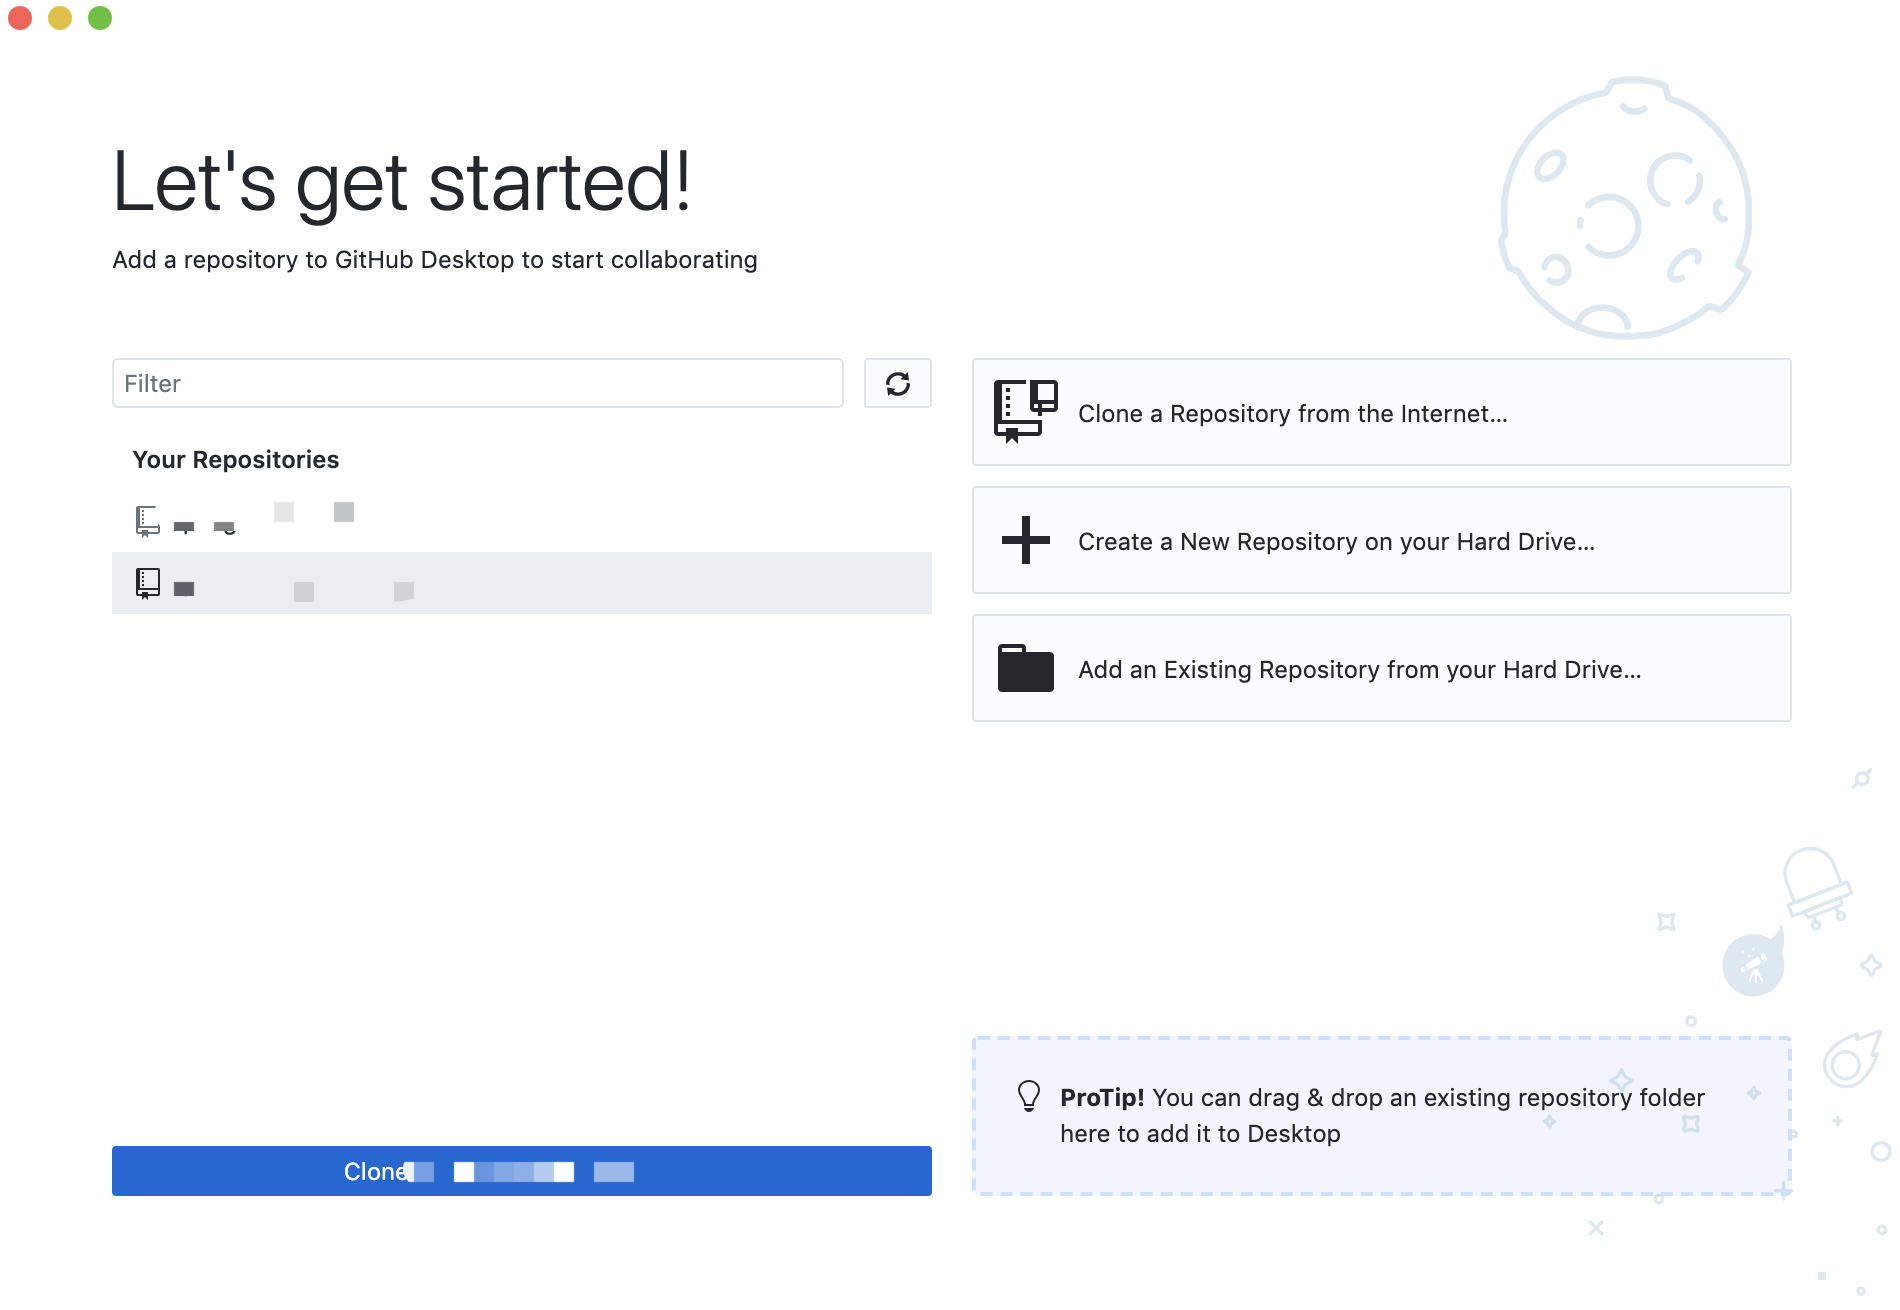Click the round telescope illustration badge
This screenshot has width=1900, height=1310.
(1752, 965)
